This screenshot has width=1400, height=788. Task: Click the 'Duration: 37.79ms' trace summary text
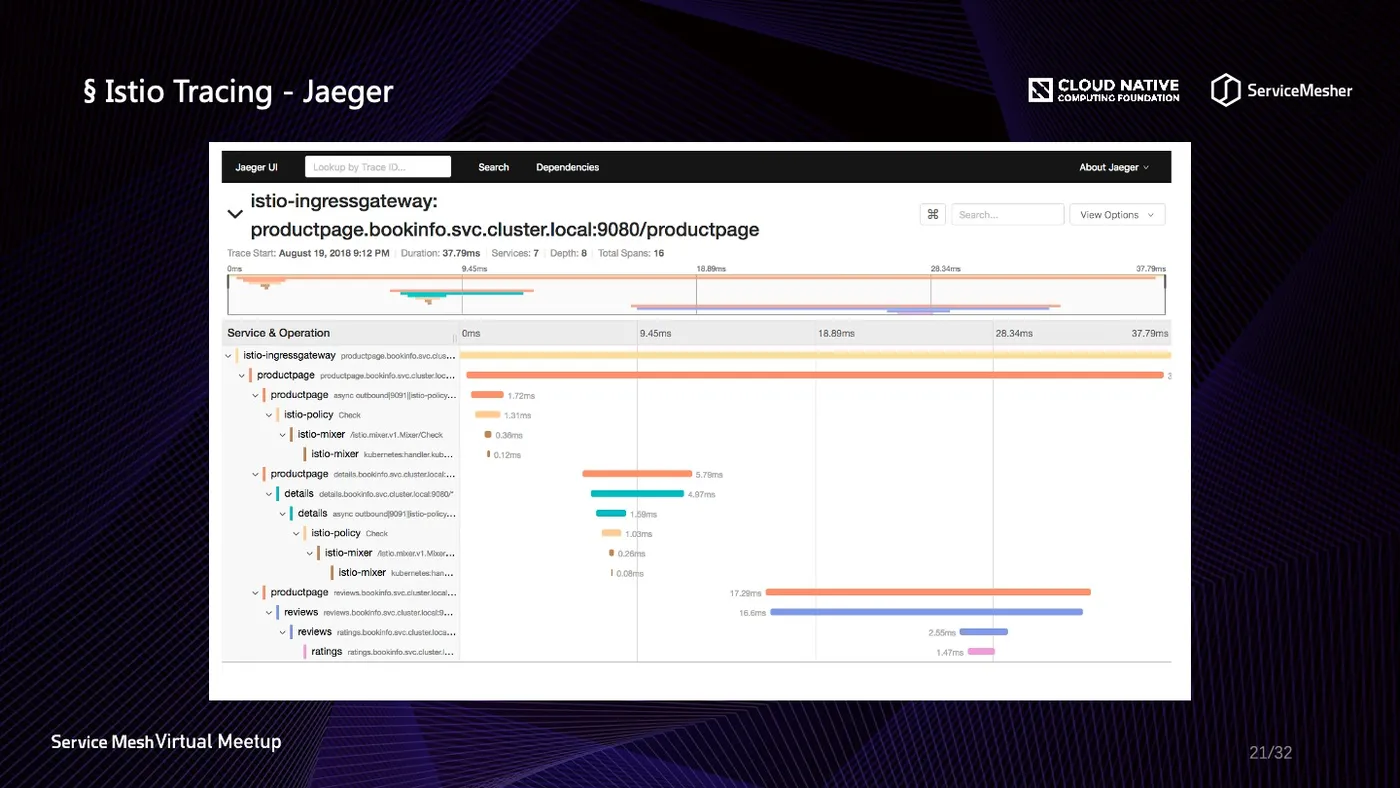click(x=440, y=253)
